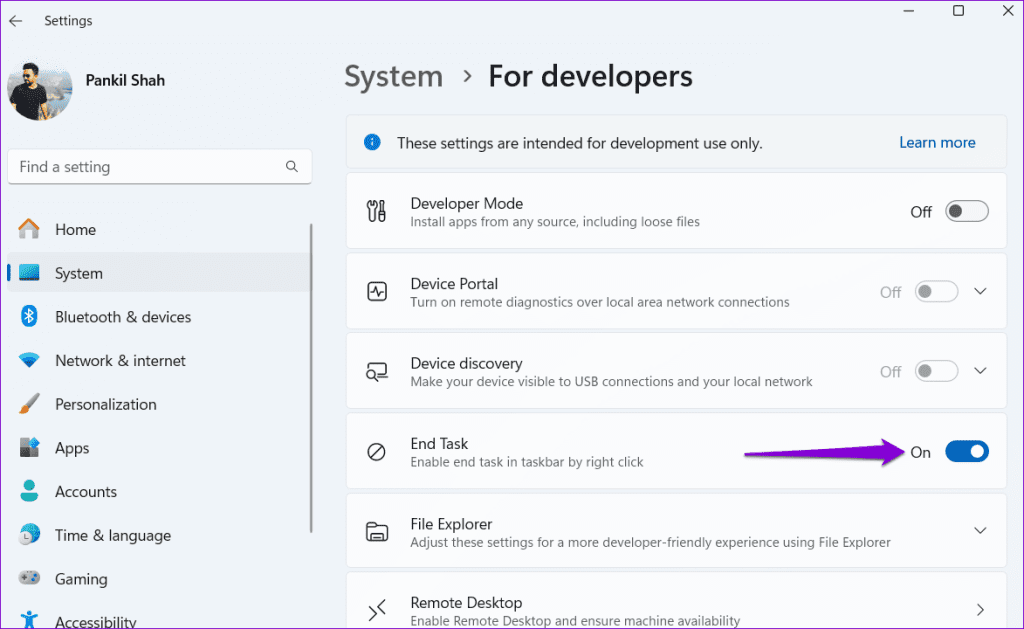Enable Developer Mode
1024x629 pixels.
[966, 211]
